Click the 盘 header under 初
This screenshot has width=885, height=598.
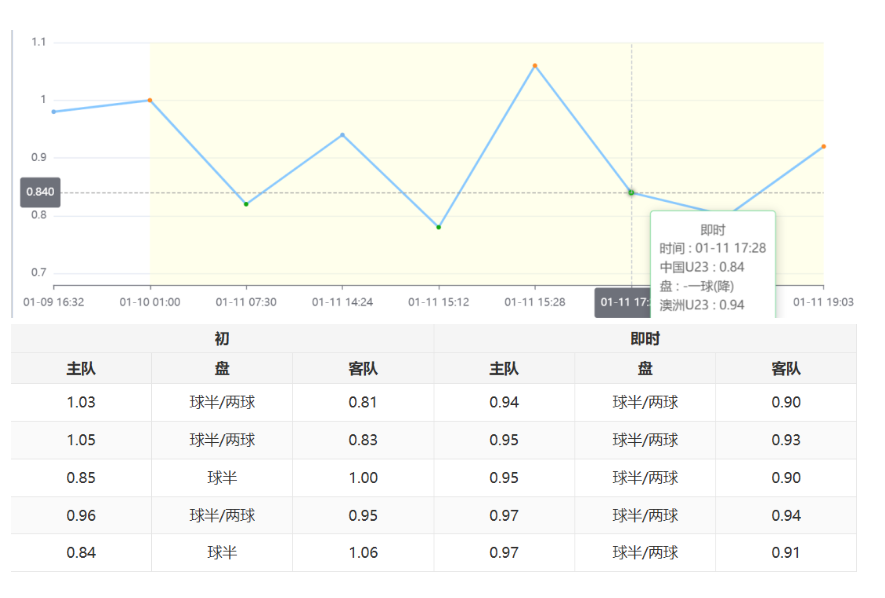coord(222,369)
